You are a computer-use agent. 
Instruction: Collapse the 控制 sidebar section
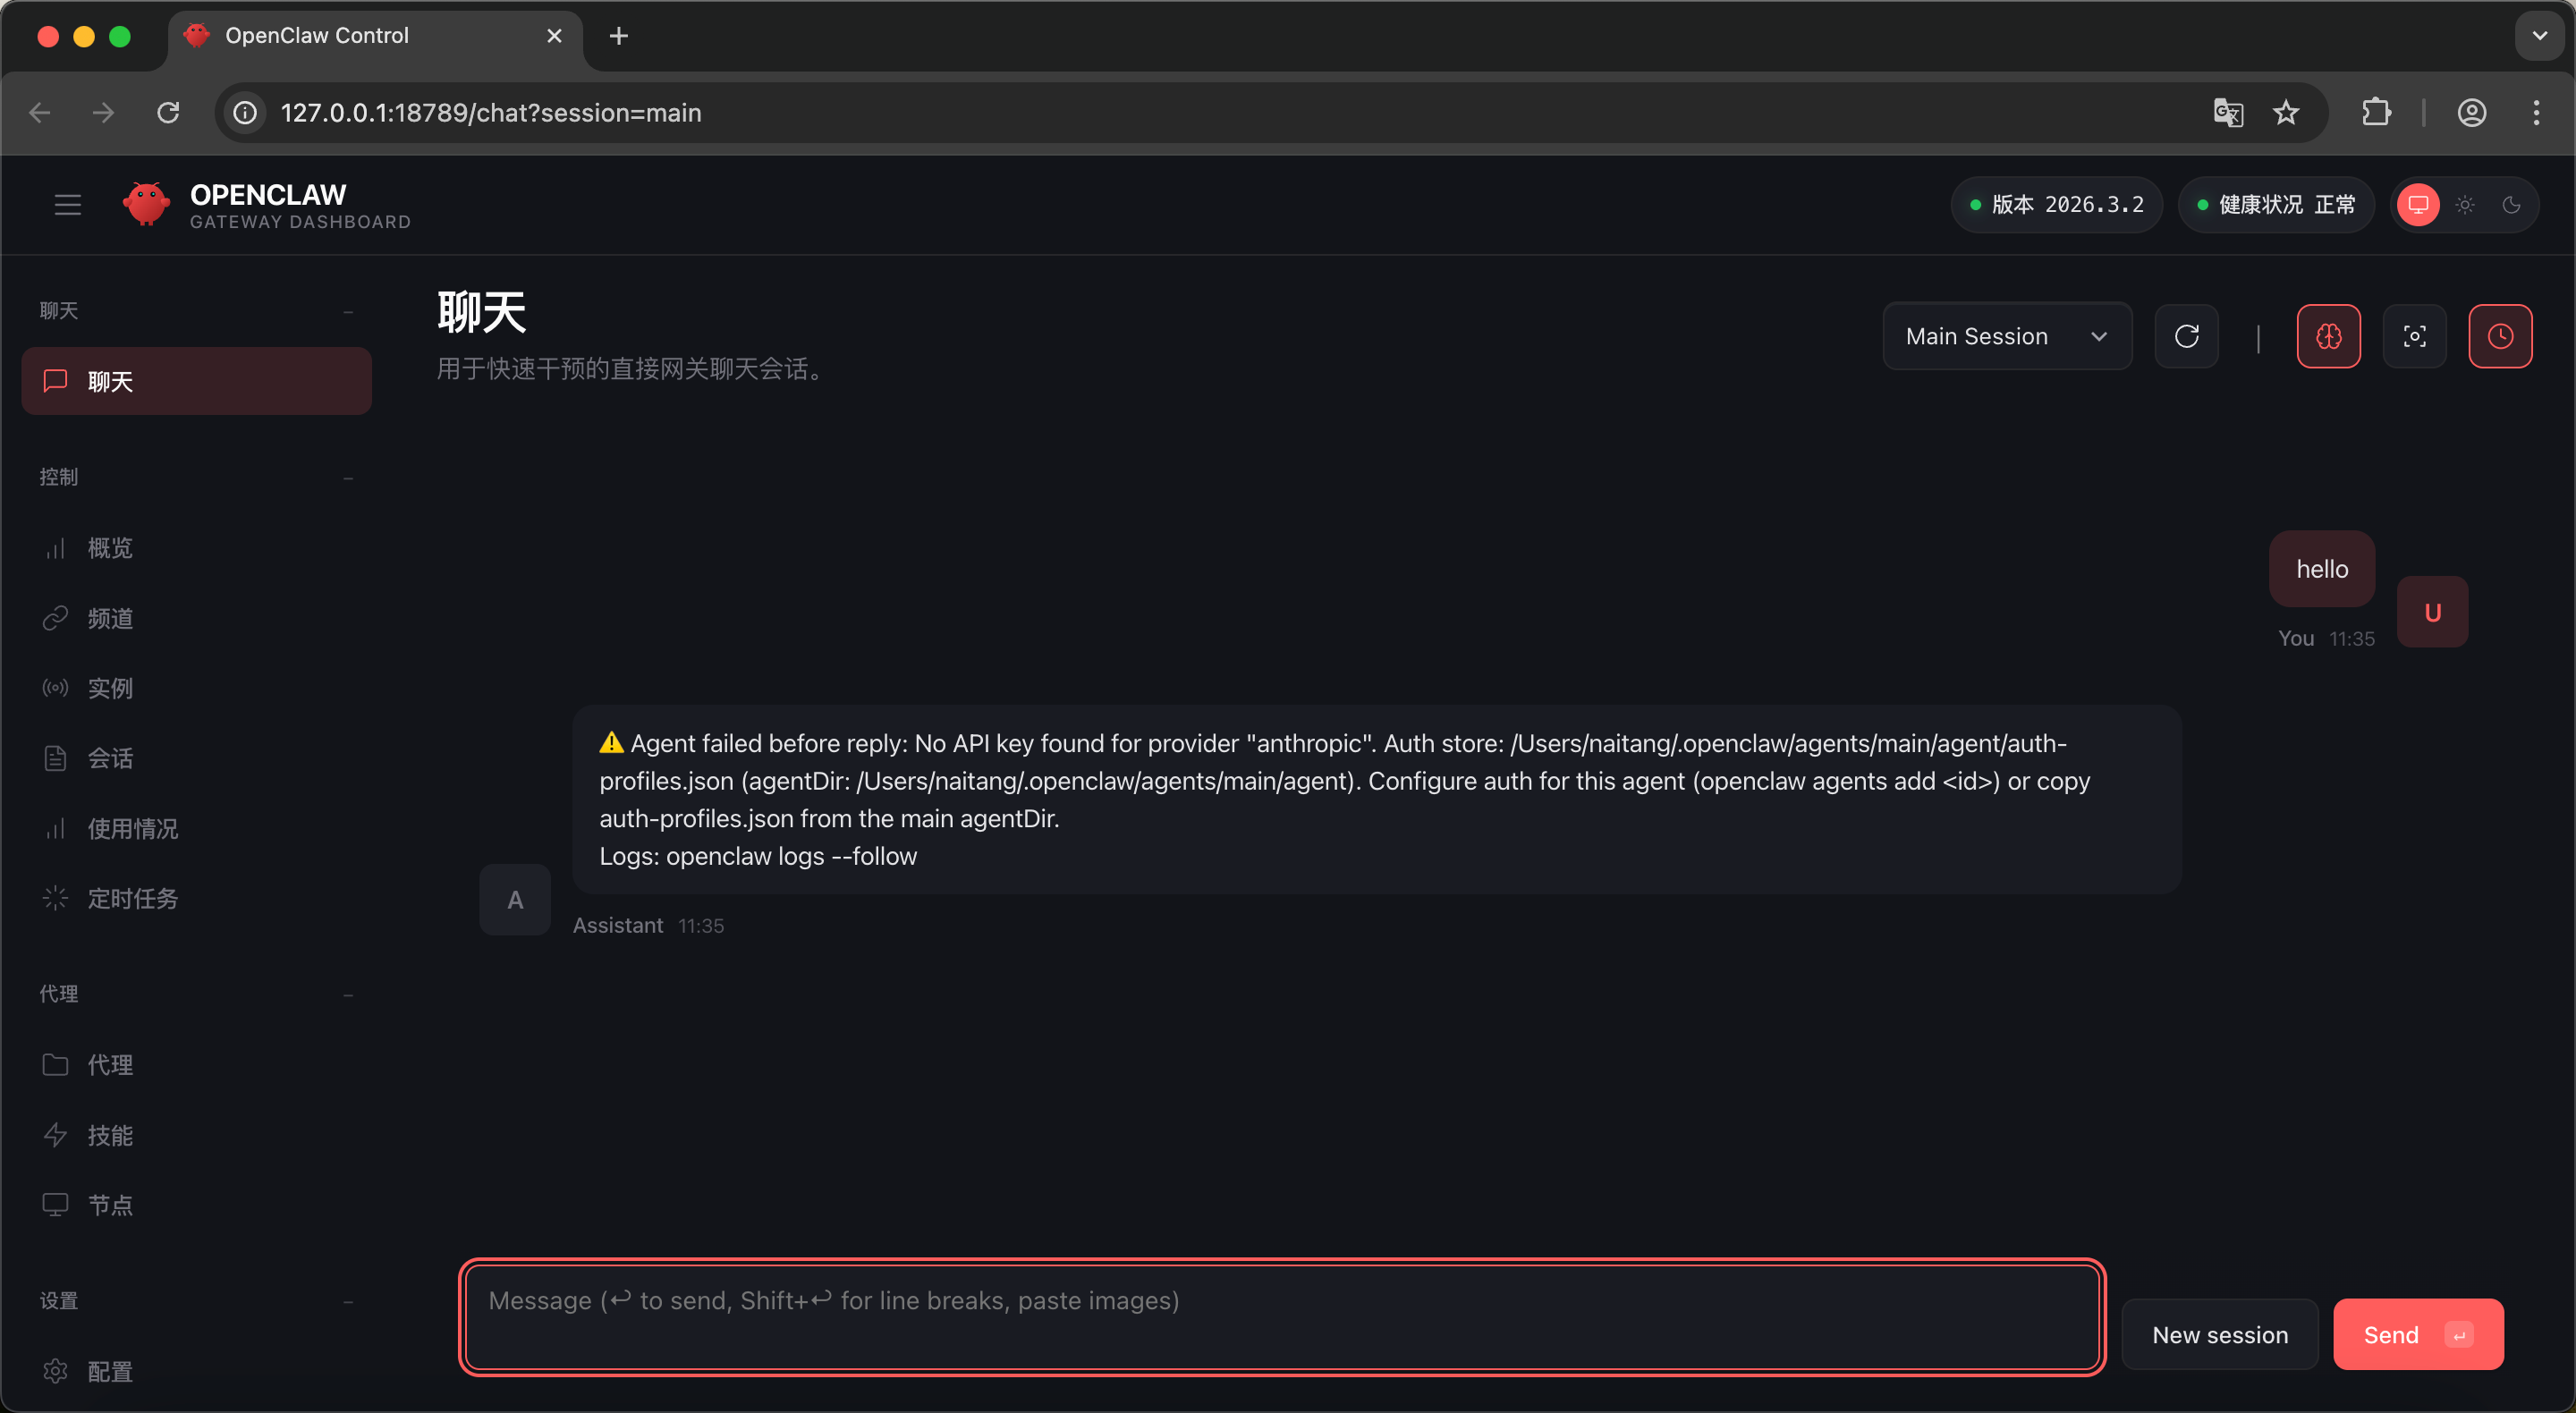[348, 477]
